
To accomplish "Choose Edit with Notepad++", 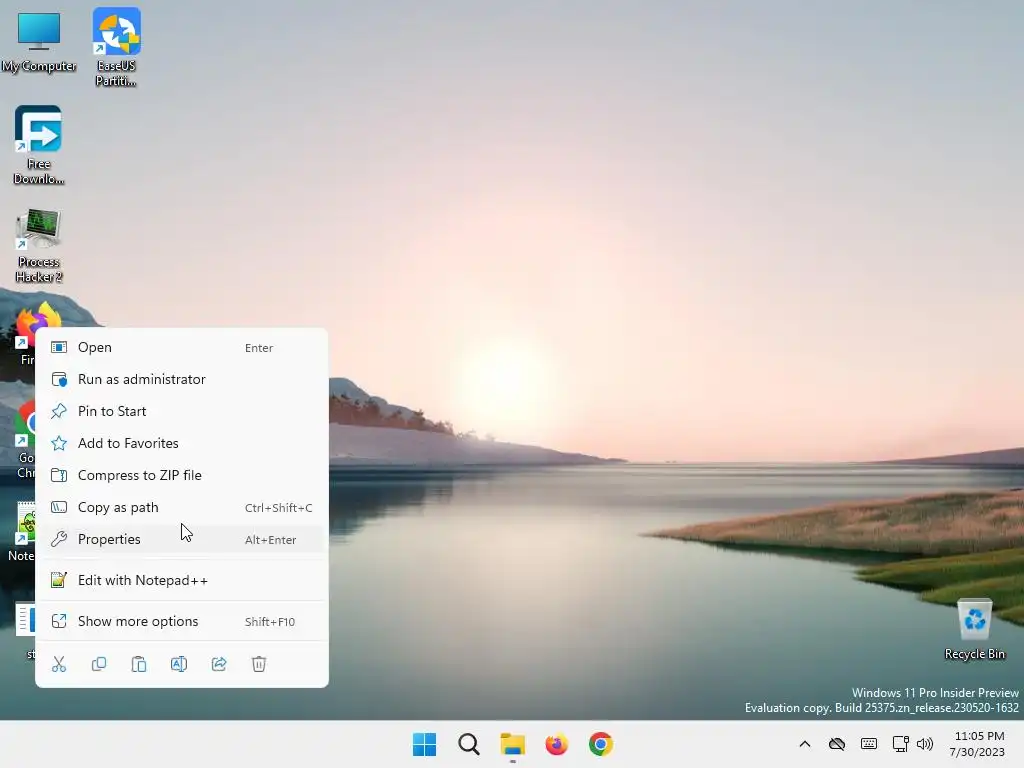I will pos(181,581).
